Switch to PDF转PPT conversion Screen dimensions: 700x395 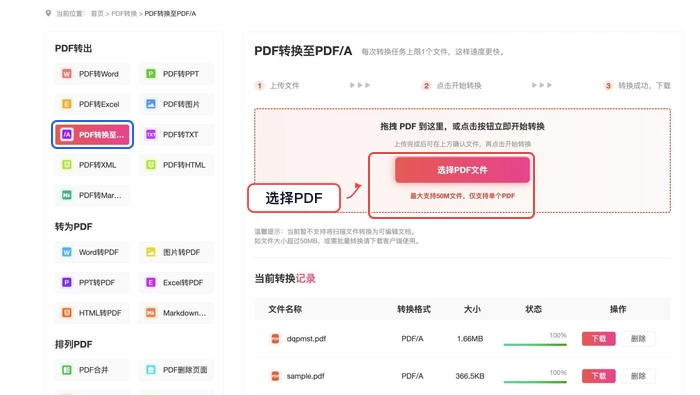(176, 74)
